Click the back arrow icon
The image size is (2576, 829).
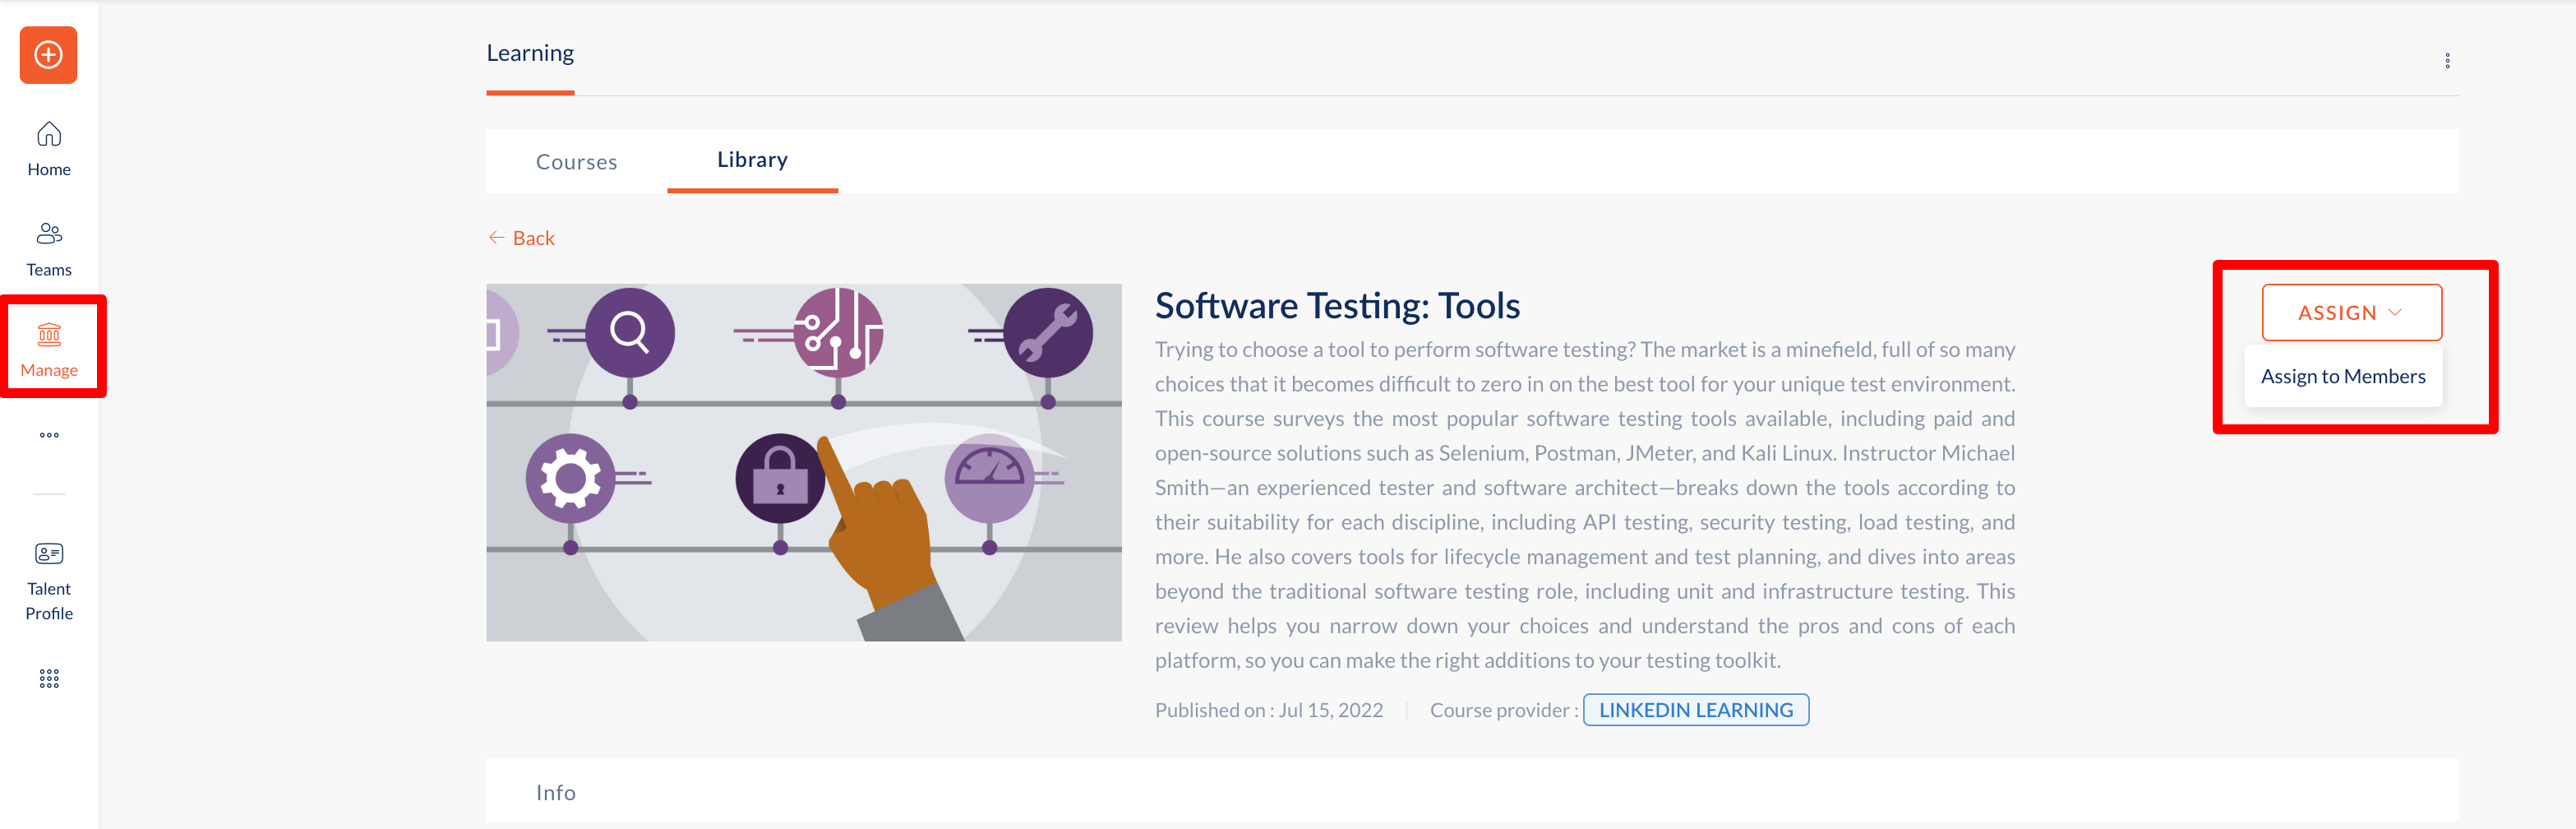pos(496,238)
